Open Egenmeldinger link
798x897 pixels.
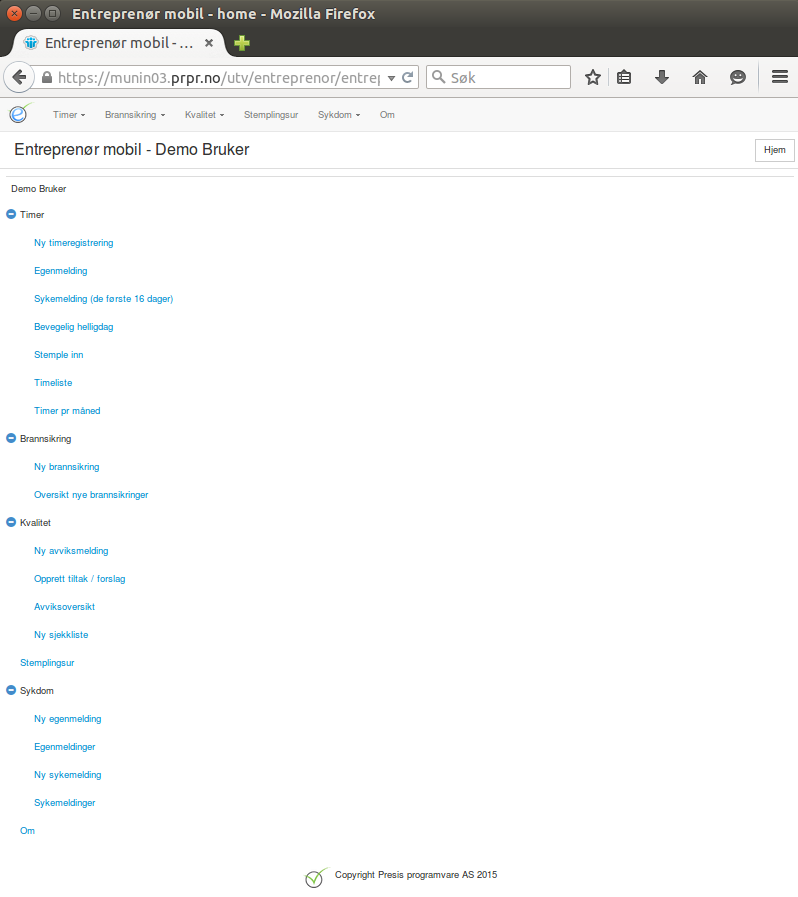(x=65, y=747)
